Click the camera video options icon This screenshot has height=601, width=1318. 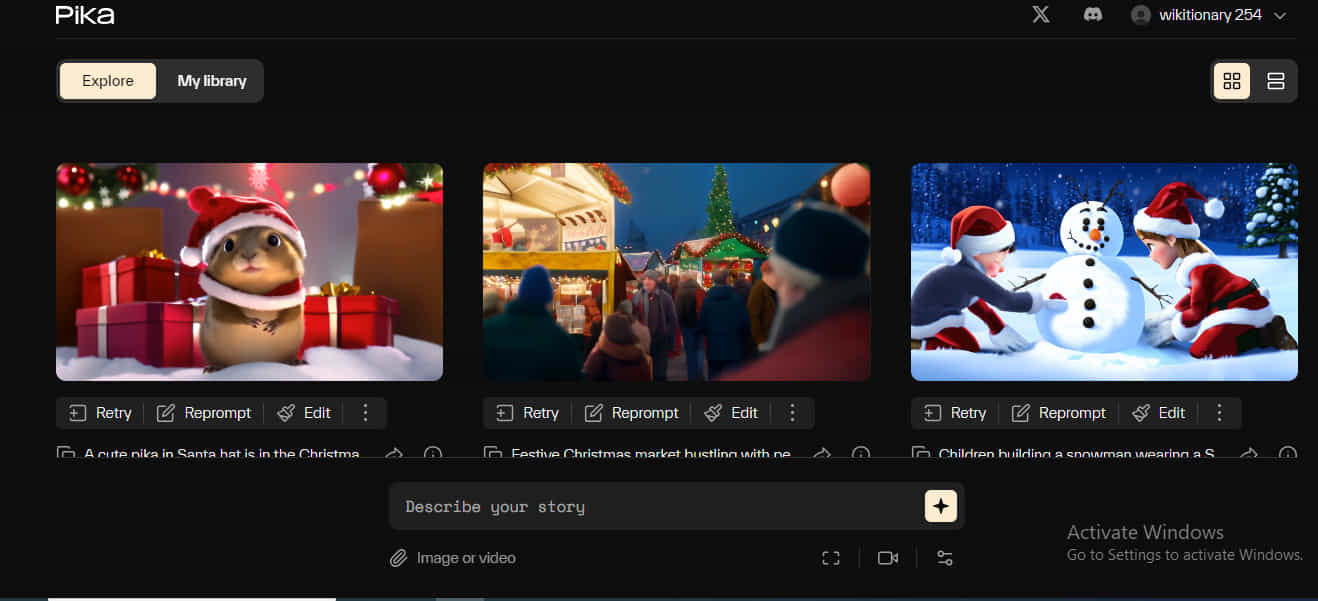pos(888,557)
